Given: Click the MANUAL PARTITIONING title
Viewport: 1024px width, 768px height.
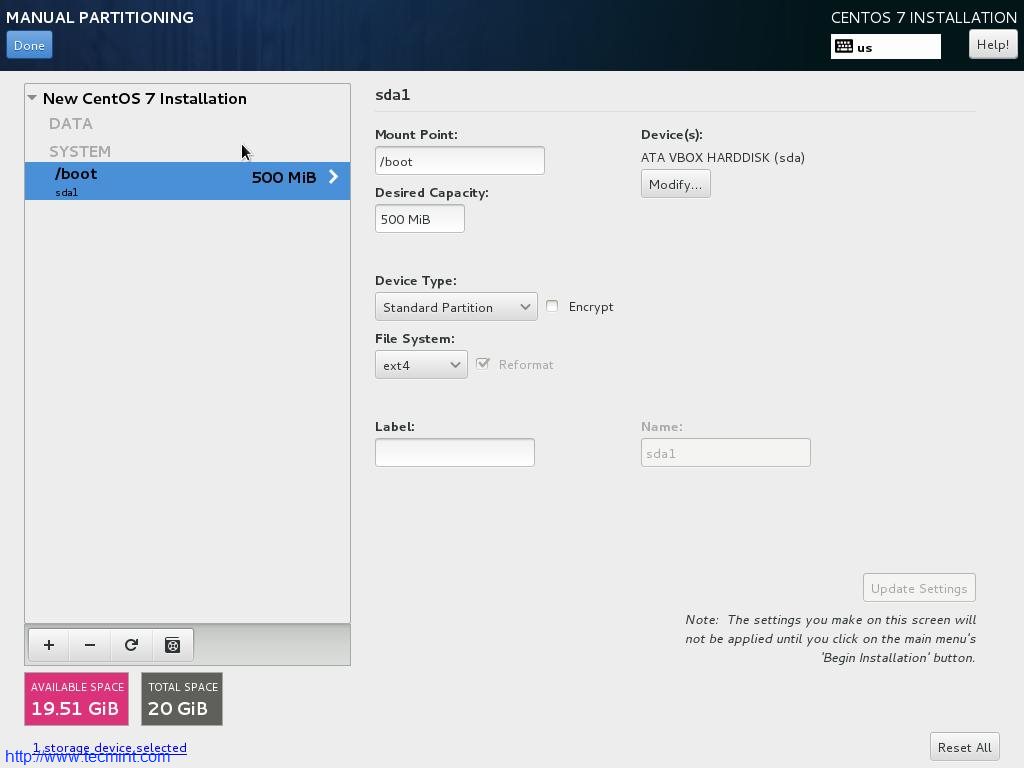Looking at the screenshot, I should [x=100, y=18].
